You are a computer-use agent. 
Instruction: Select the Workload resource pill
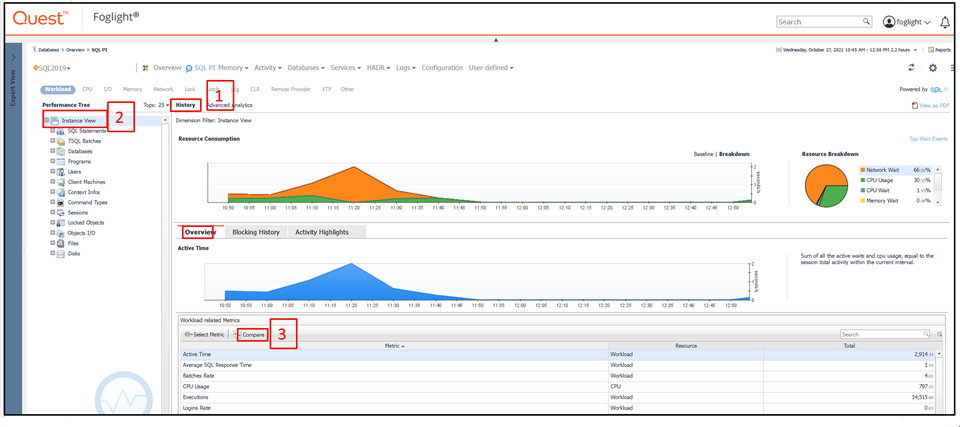58,89
